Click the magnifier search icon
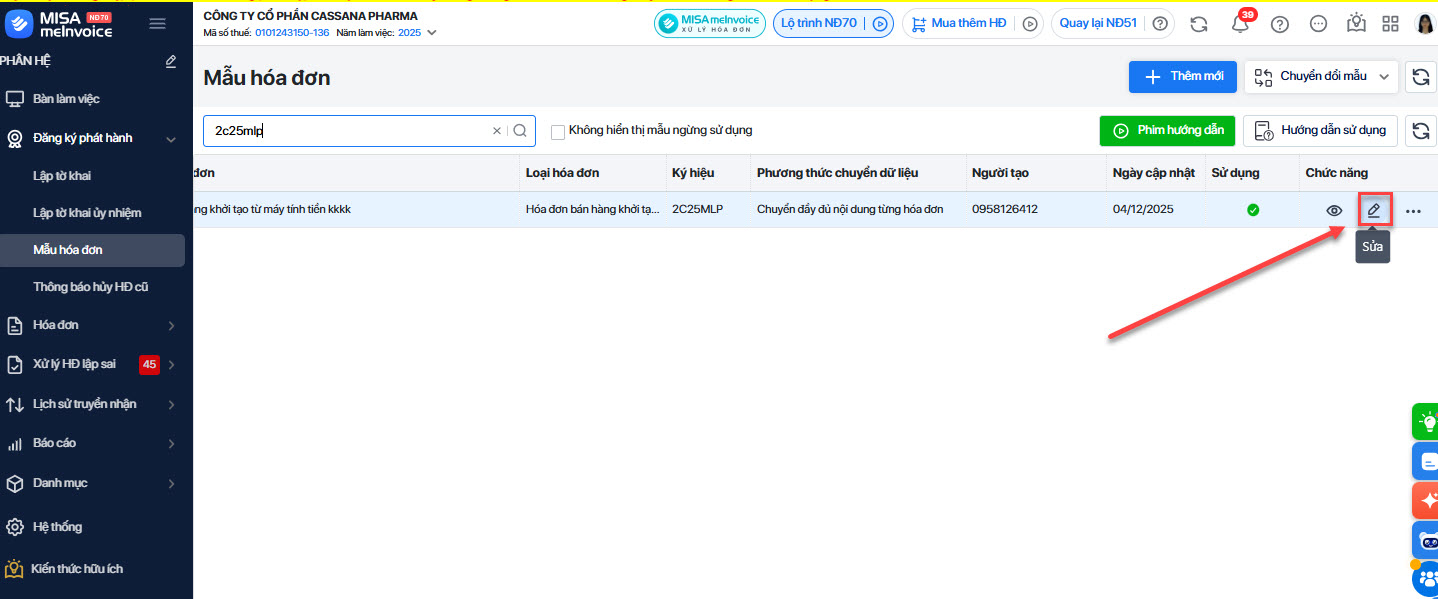Screen dimensions: 1438x599 [520, 131]
